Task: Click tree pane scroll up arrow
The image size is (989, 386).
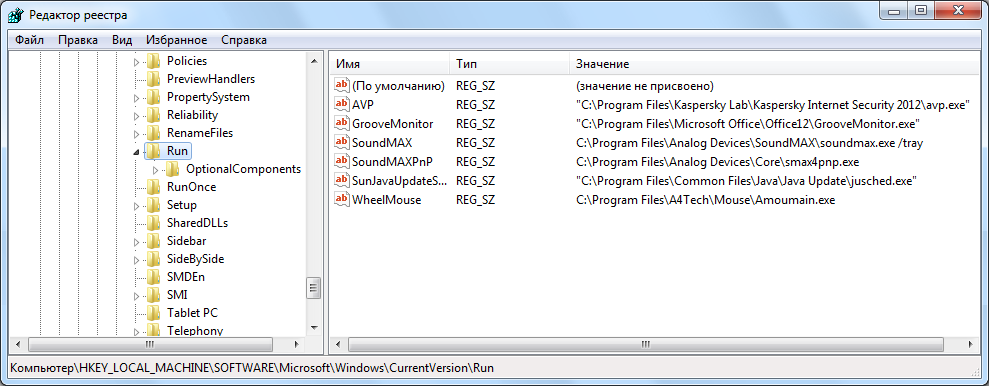Action: [313, 61]
